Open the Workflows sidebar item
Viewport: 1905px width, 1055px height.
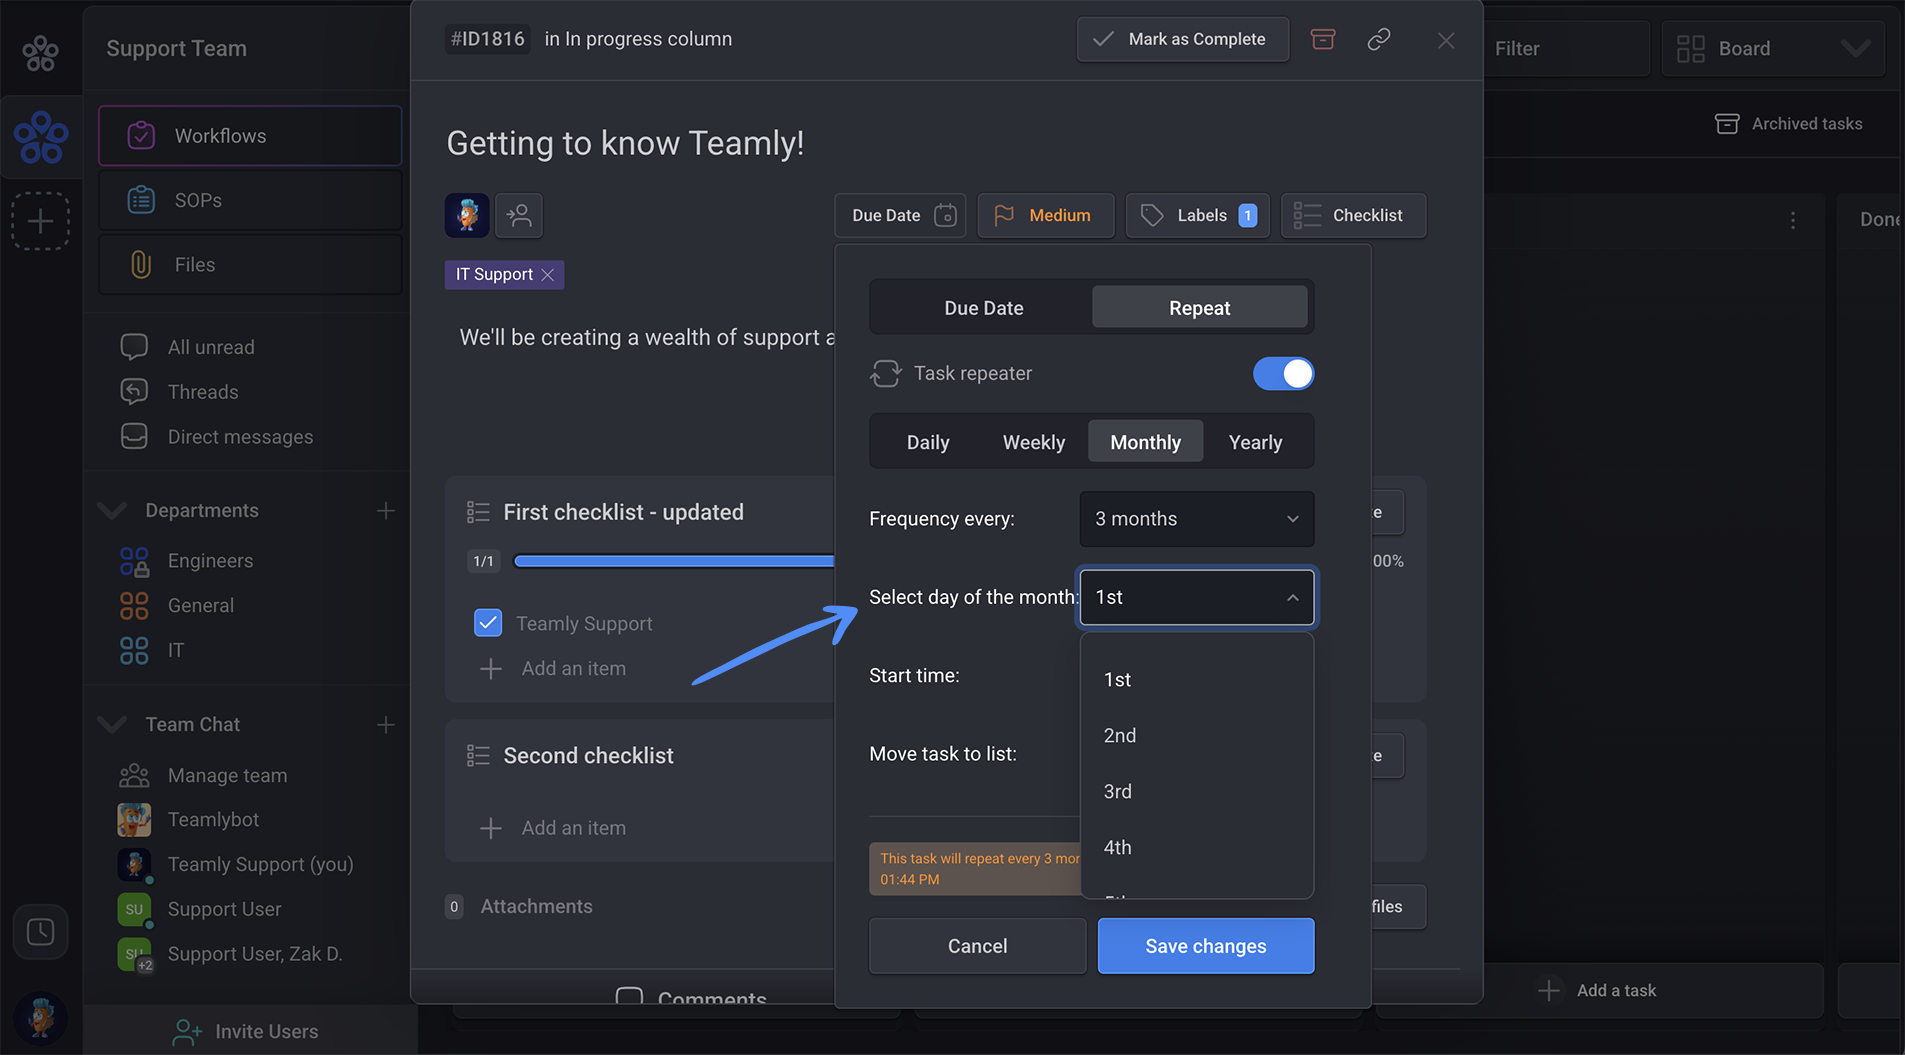point(250,136)
